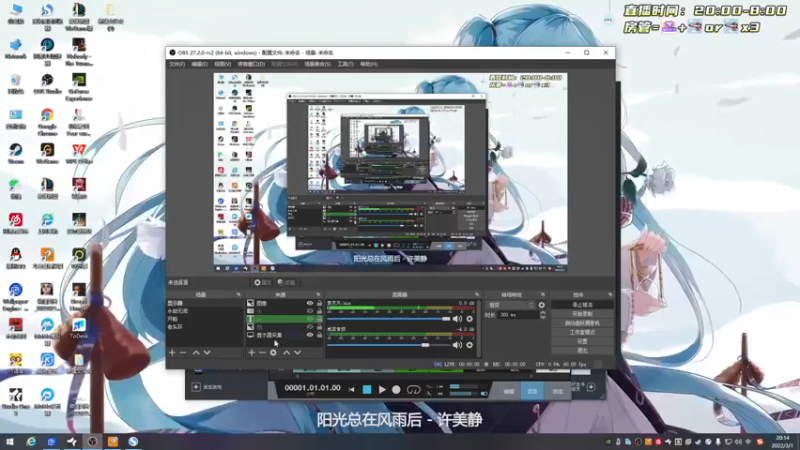Screen dimensions: 800x450
Task: Pop out the Sources dock panel
Action: (x=318, y=295)
